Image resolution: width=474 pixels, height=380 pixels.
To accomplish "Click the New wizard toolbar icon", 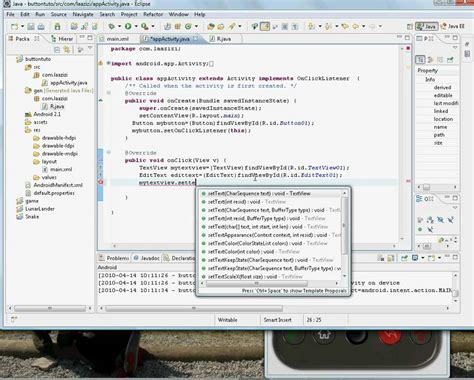I will click(14, 26).
